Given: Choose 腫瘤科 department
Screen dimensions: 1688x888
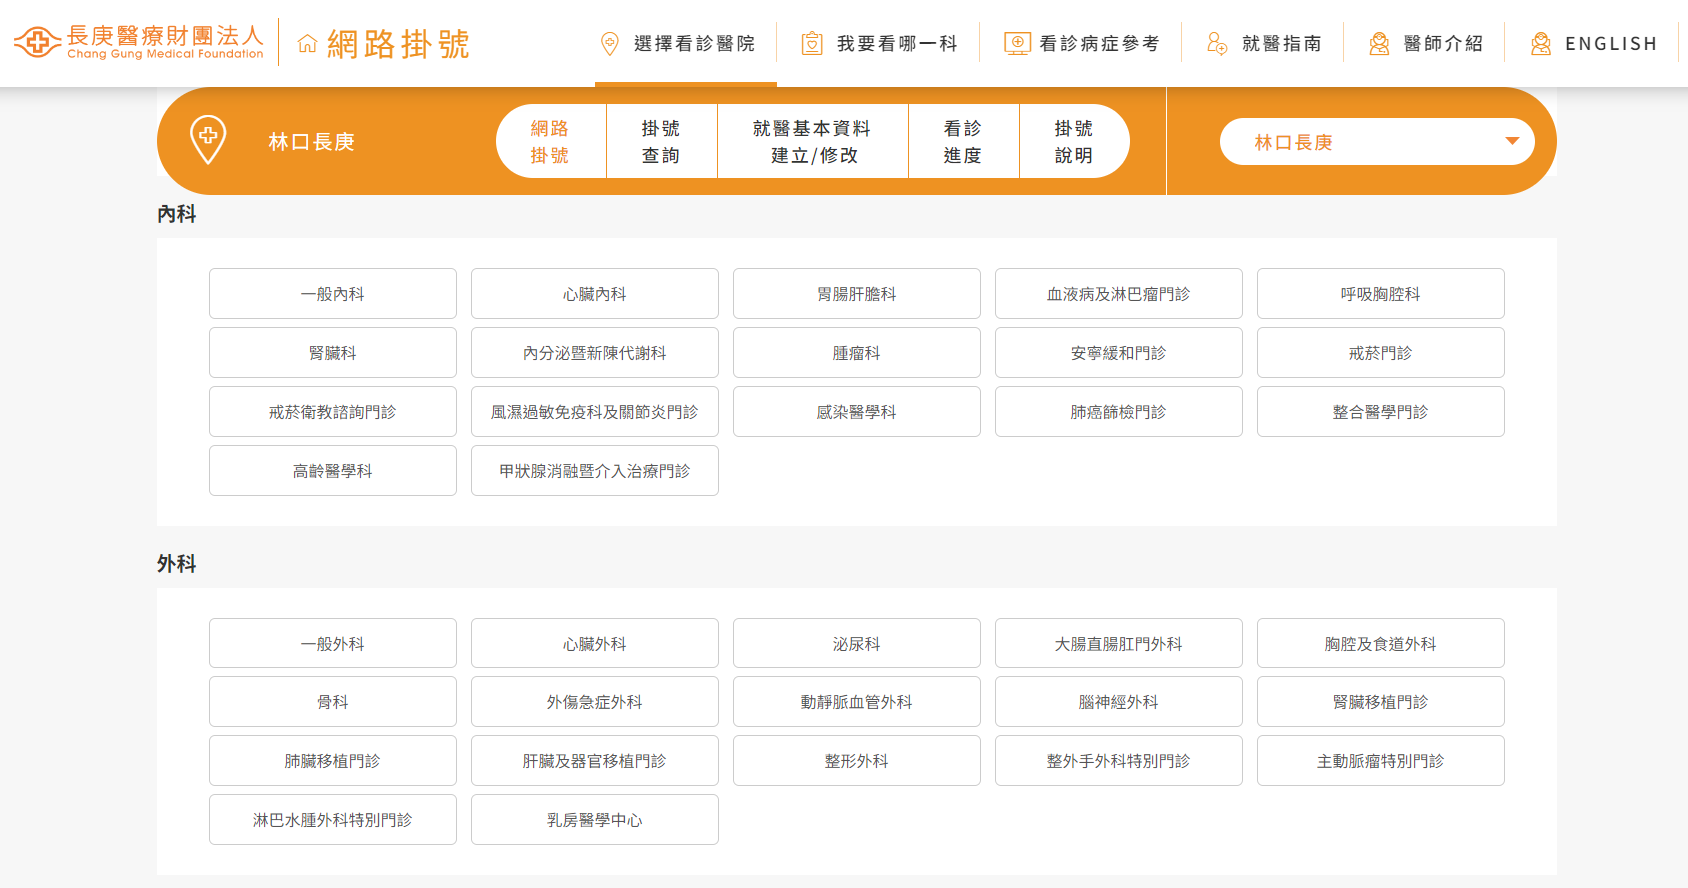Looking at the screenshot, I should pos(857,352).
